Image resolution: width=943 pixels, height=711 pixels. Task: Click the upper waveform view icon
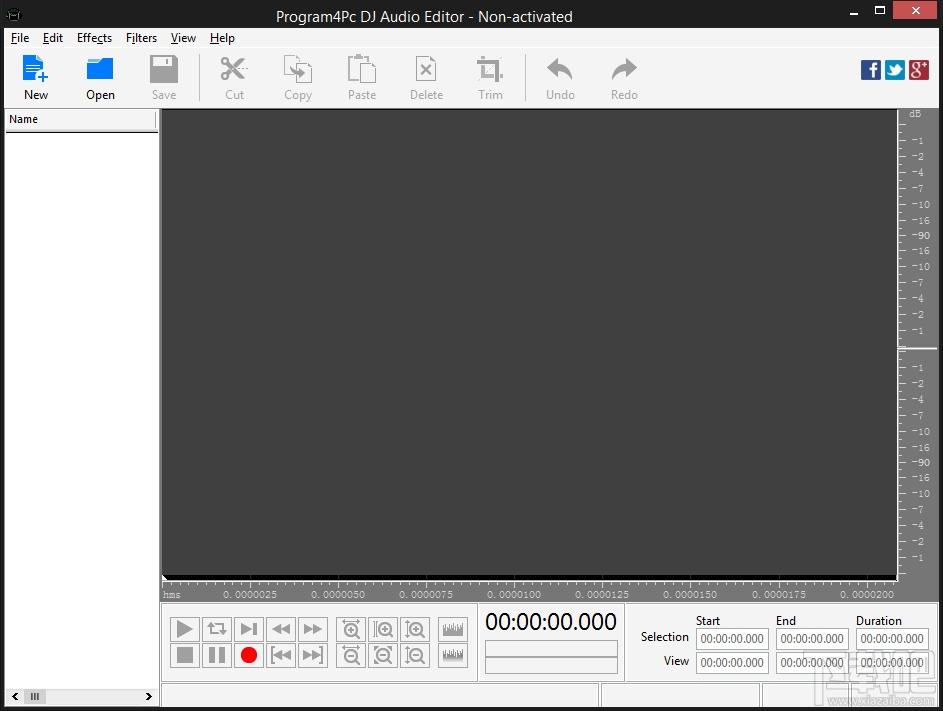point(453,629)
